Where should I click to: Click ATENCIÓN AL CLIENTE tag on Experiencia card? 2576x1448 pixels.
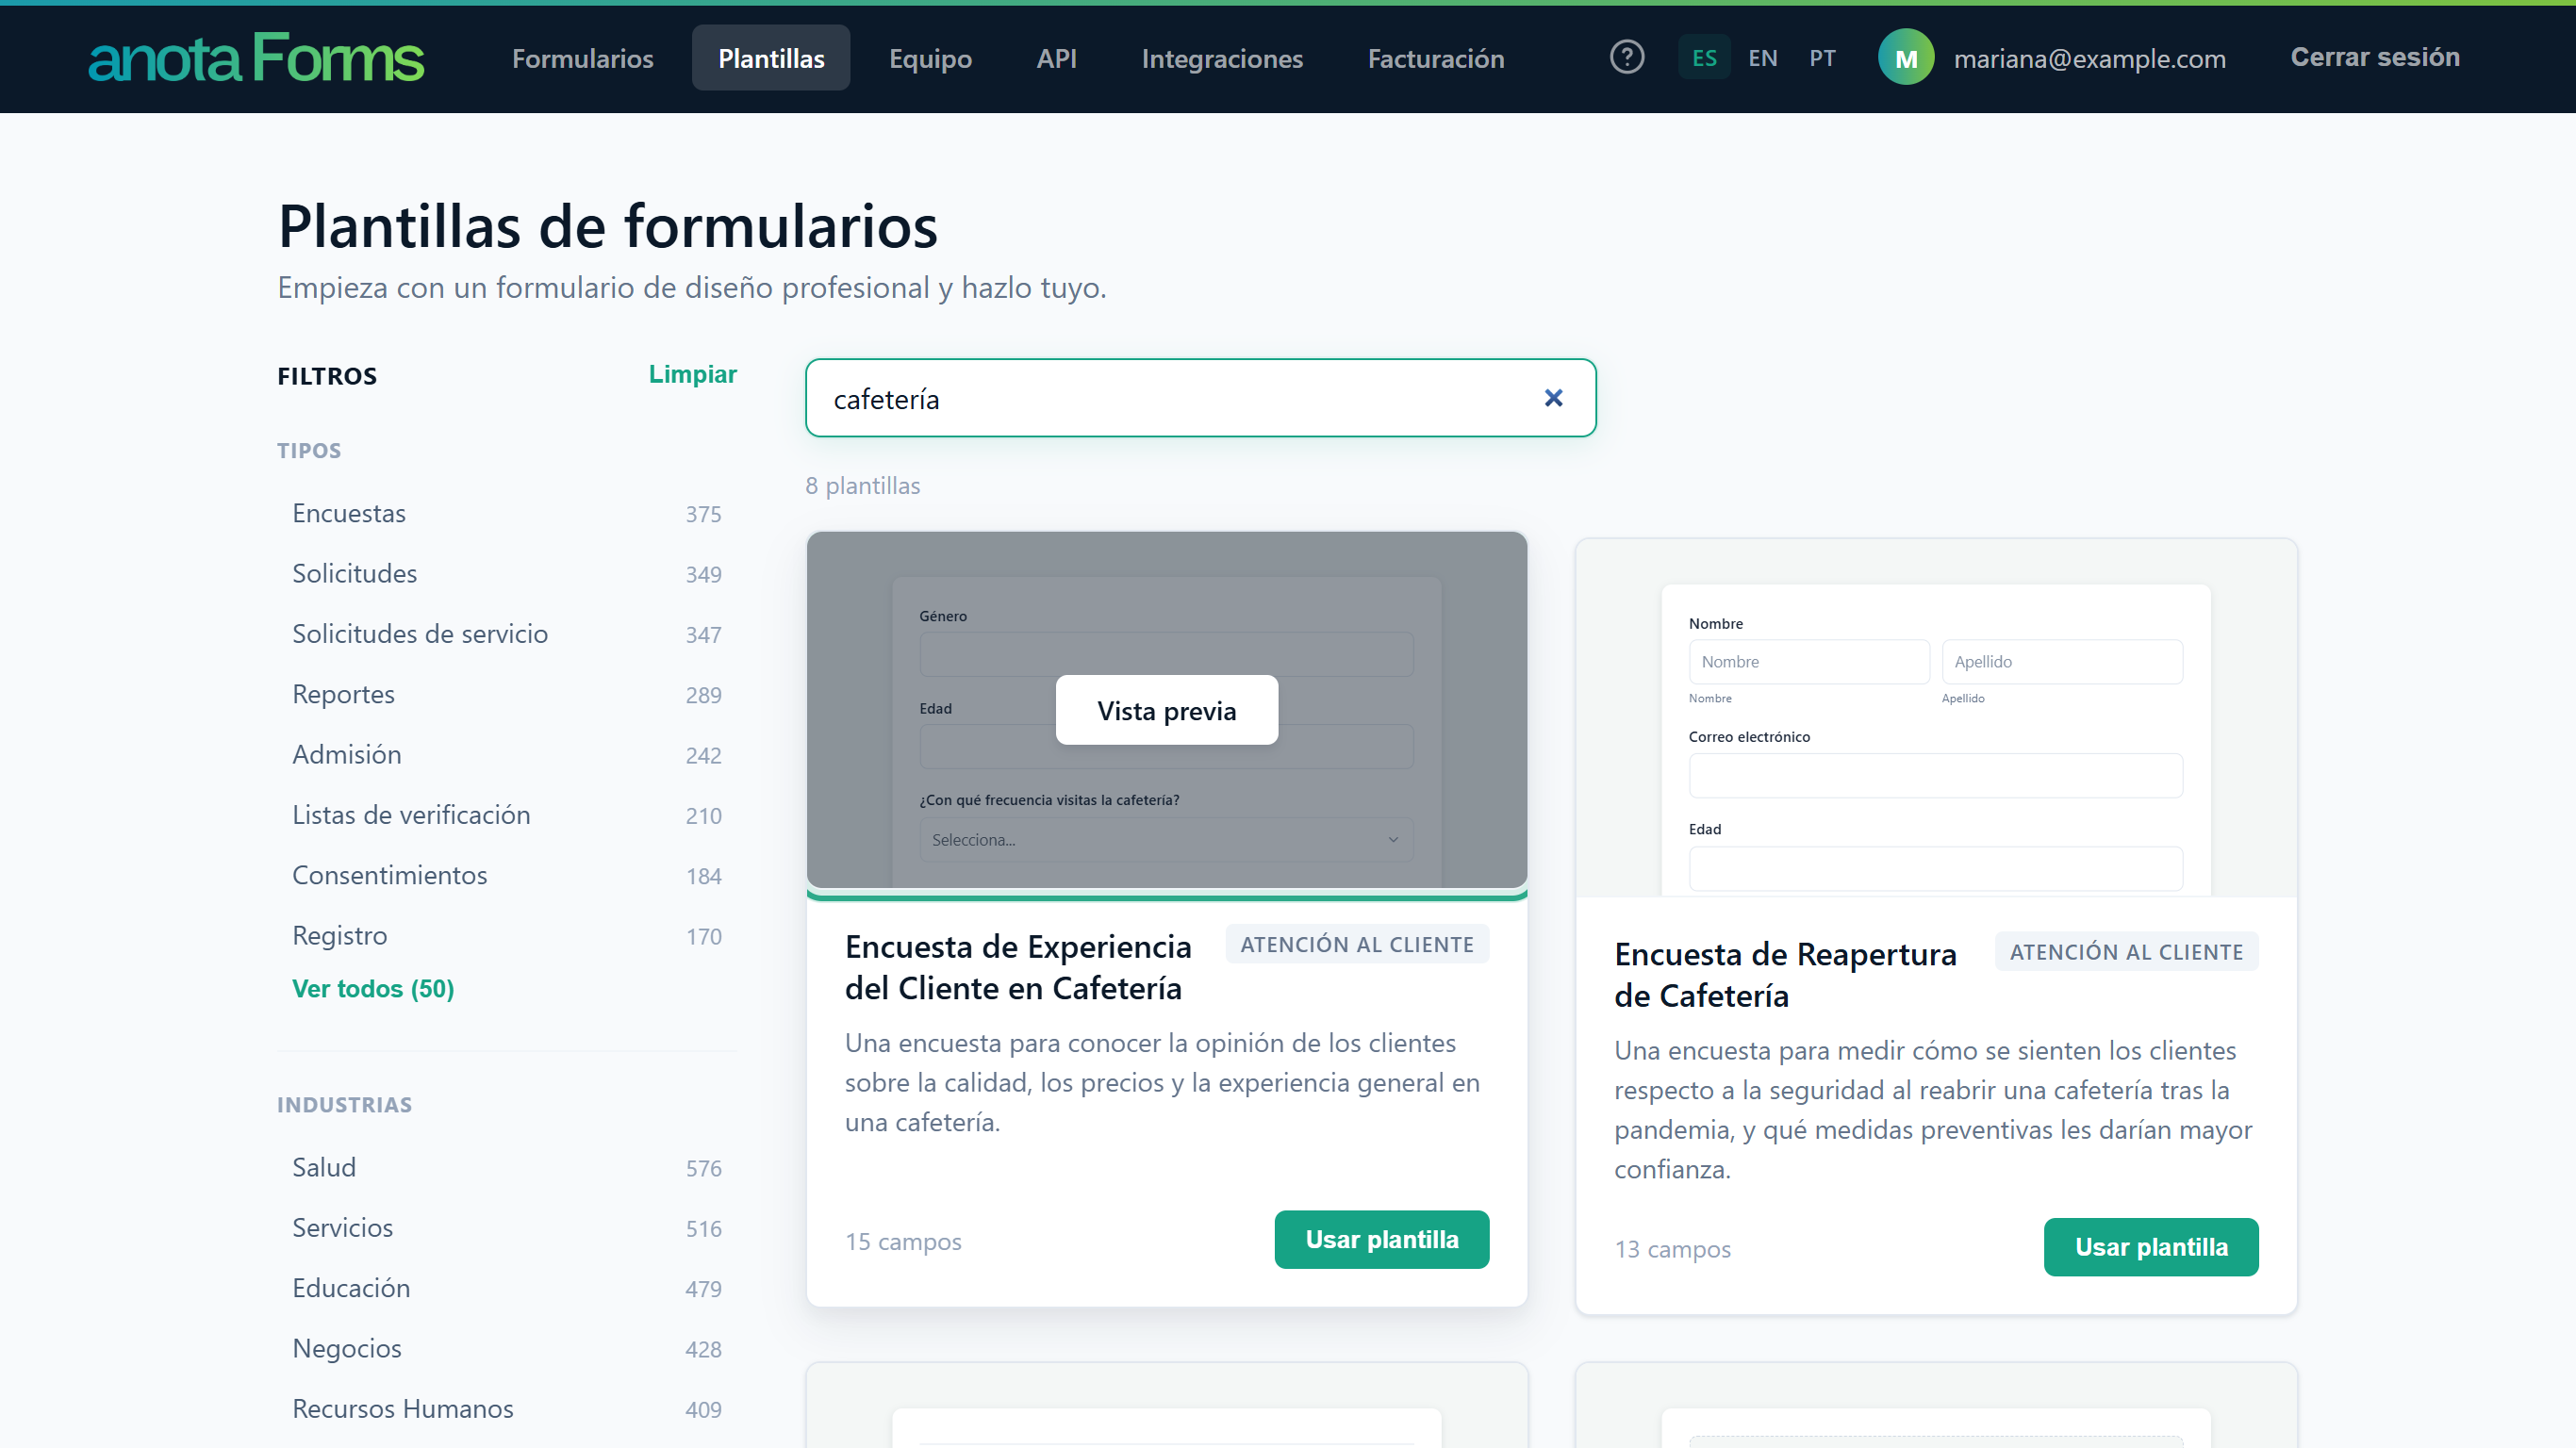click(1357, 945)
